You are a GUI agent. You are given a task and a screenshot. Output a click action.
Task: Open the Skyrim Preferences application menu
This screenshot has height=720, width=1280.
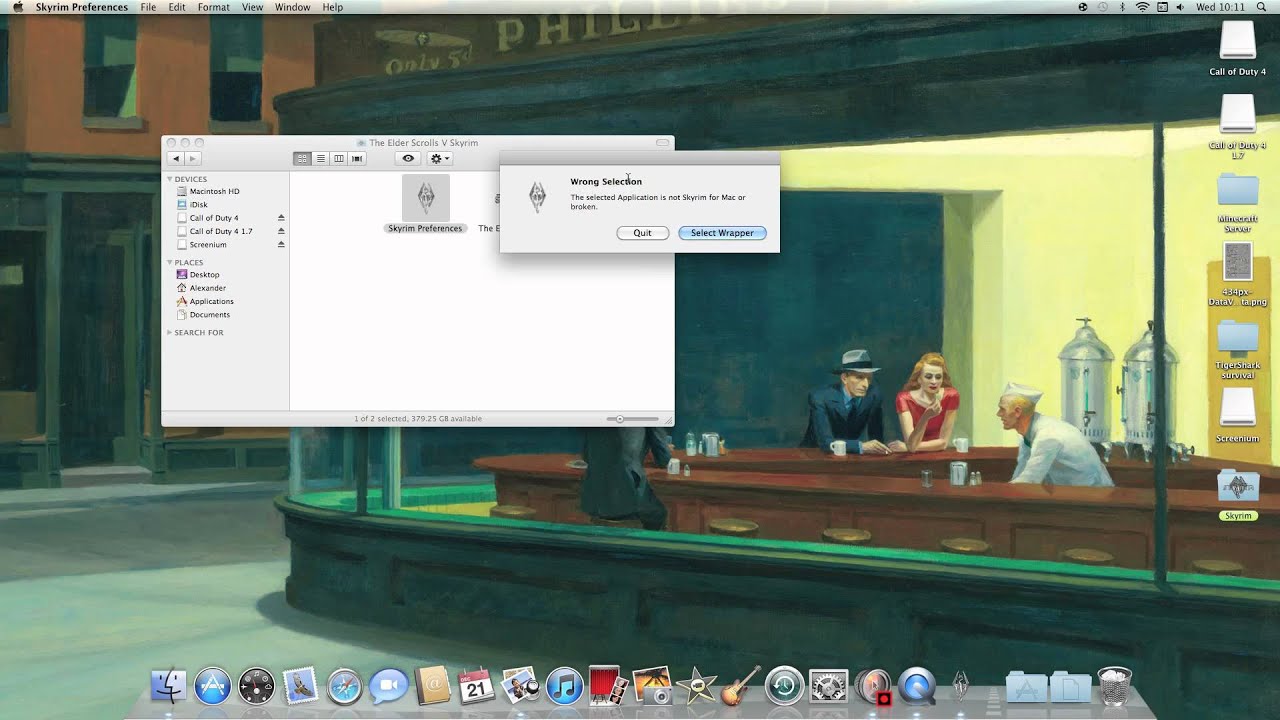point(82,7)
